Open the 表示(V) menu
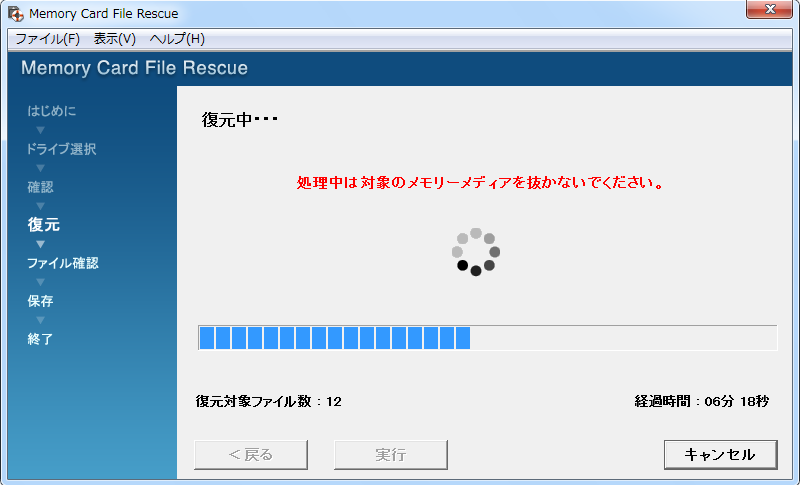 pyautogui.click(x=114, y=39)
